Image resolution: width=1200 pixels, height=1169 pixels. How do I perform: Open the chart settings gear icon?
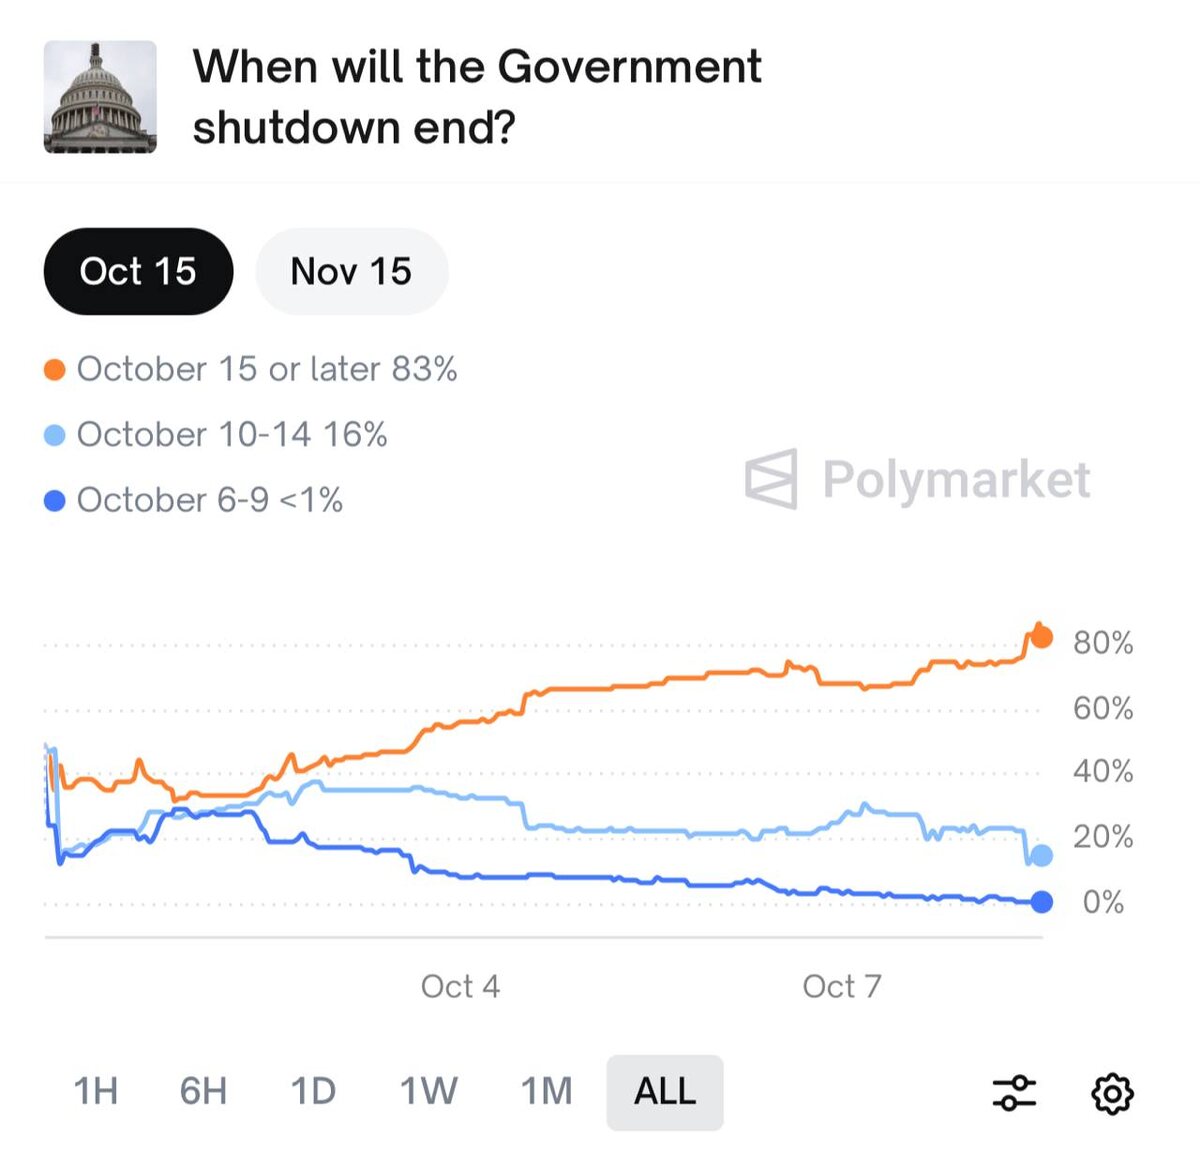[x=1111, y=1093]
